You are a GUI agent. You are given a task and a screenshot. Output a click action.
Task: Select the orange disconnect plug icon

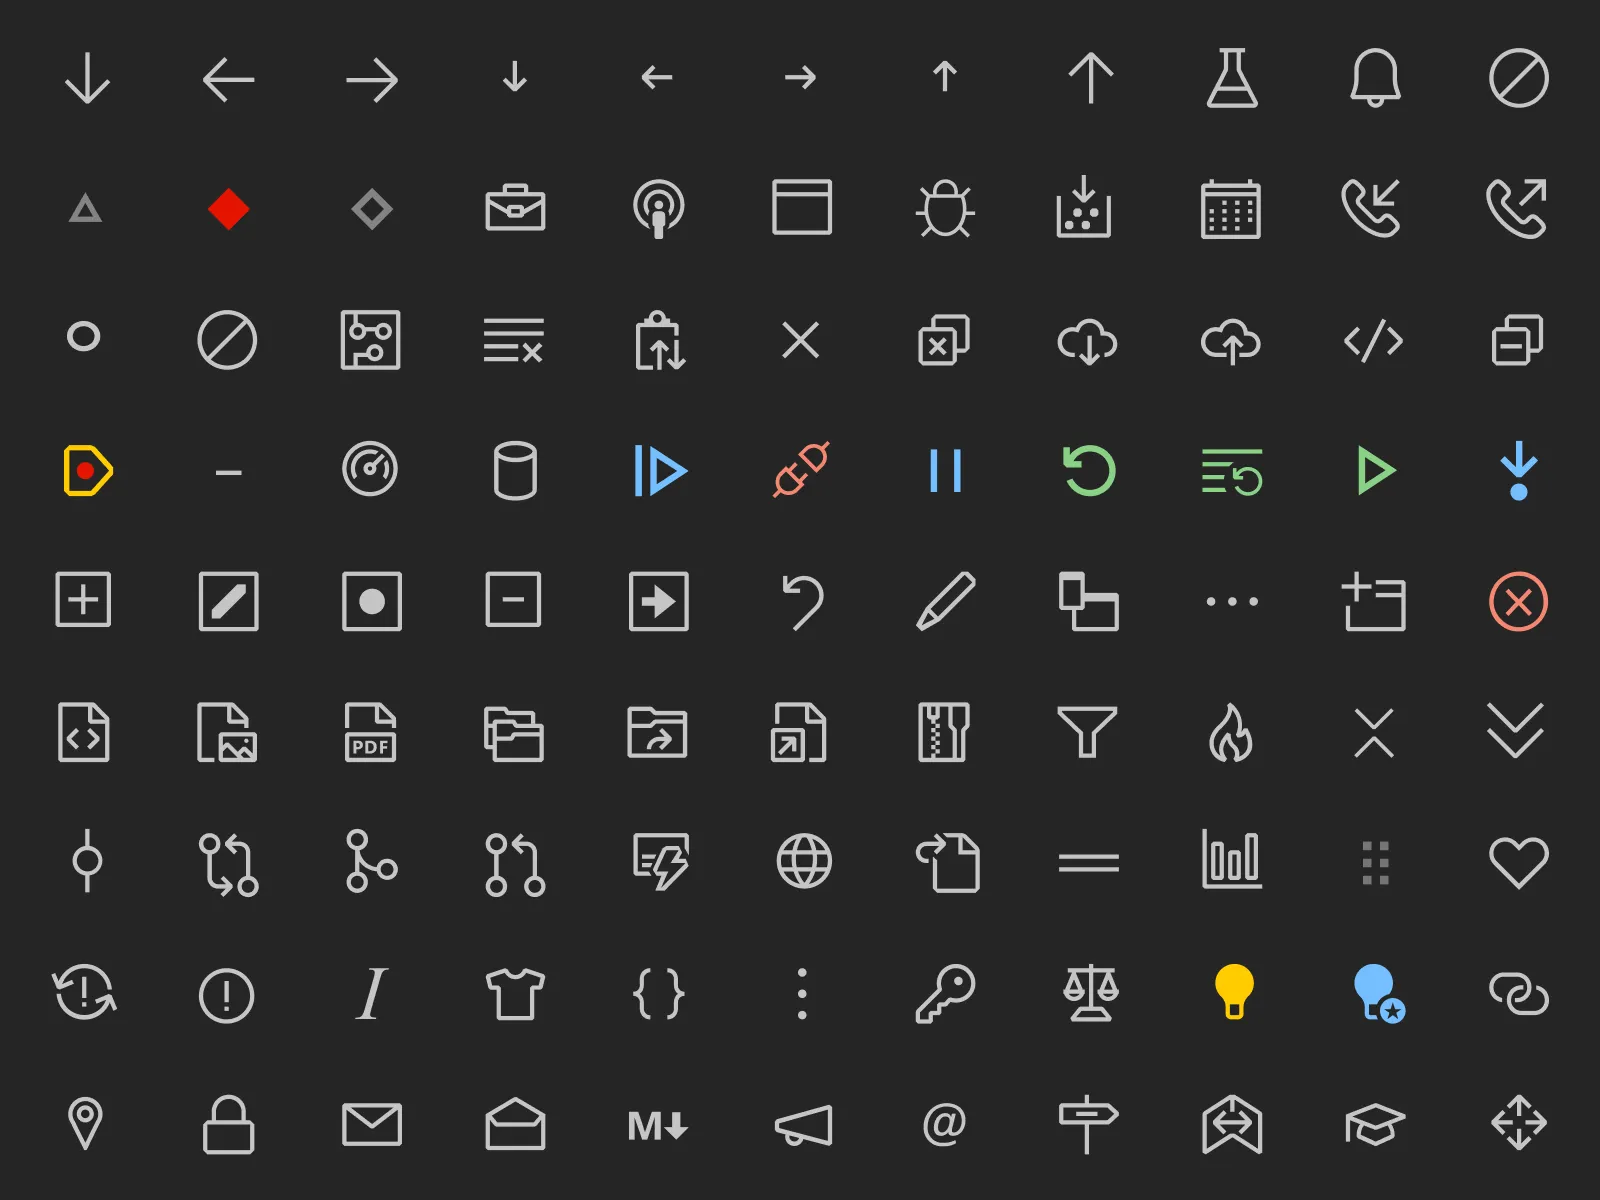[801, 470]
